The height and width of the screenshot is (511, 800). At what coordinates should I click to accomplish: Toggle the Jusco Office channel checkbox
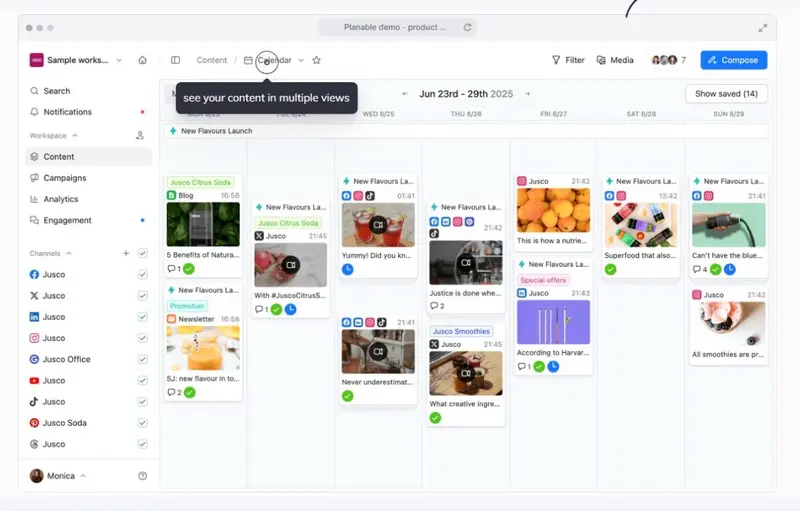click(x=142, y=359)
